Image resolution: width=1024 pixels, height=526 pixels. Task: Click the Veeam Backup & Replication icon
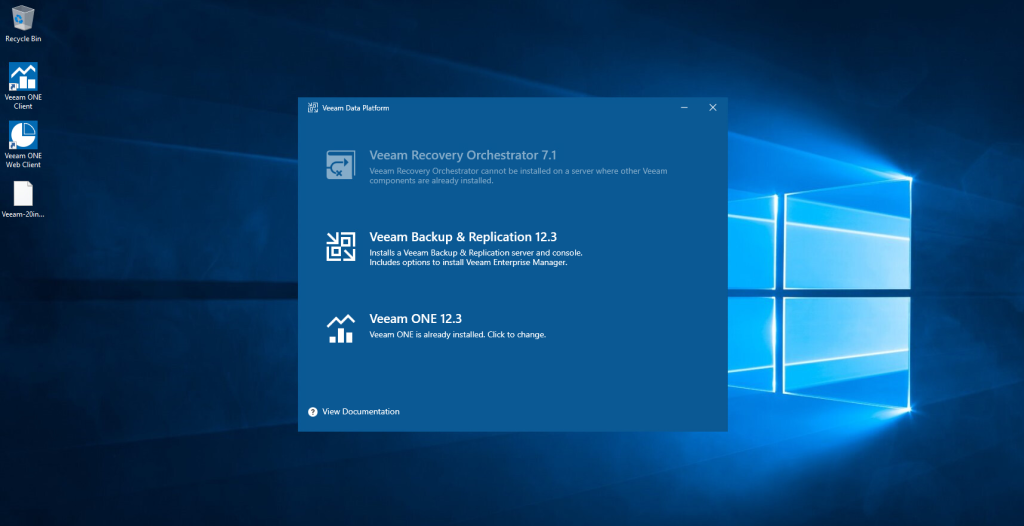click(x=341, y=246)
